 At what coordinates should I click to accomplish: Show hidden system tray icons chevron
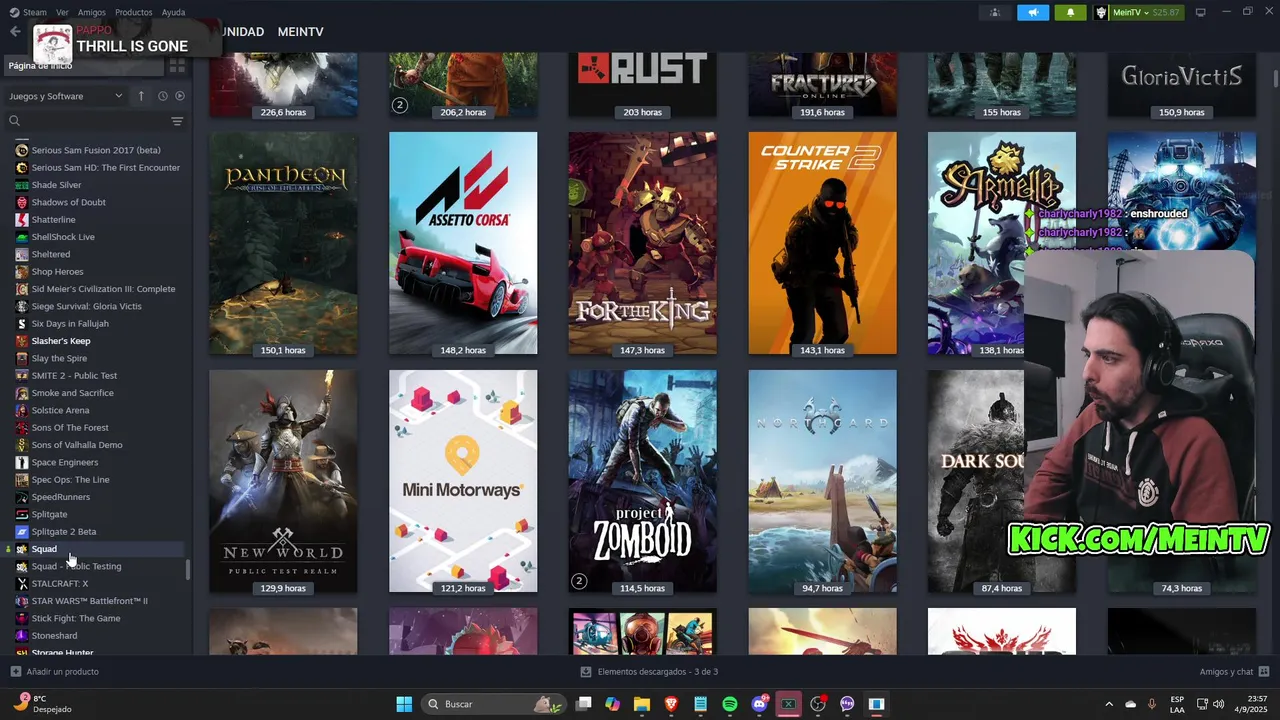pos(1108,704)
